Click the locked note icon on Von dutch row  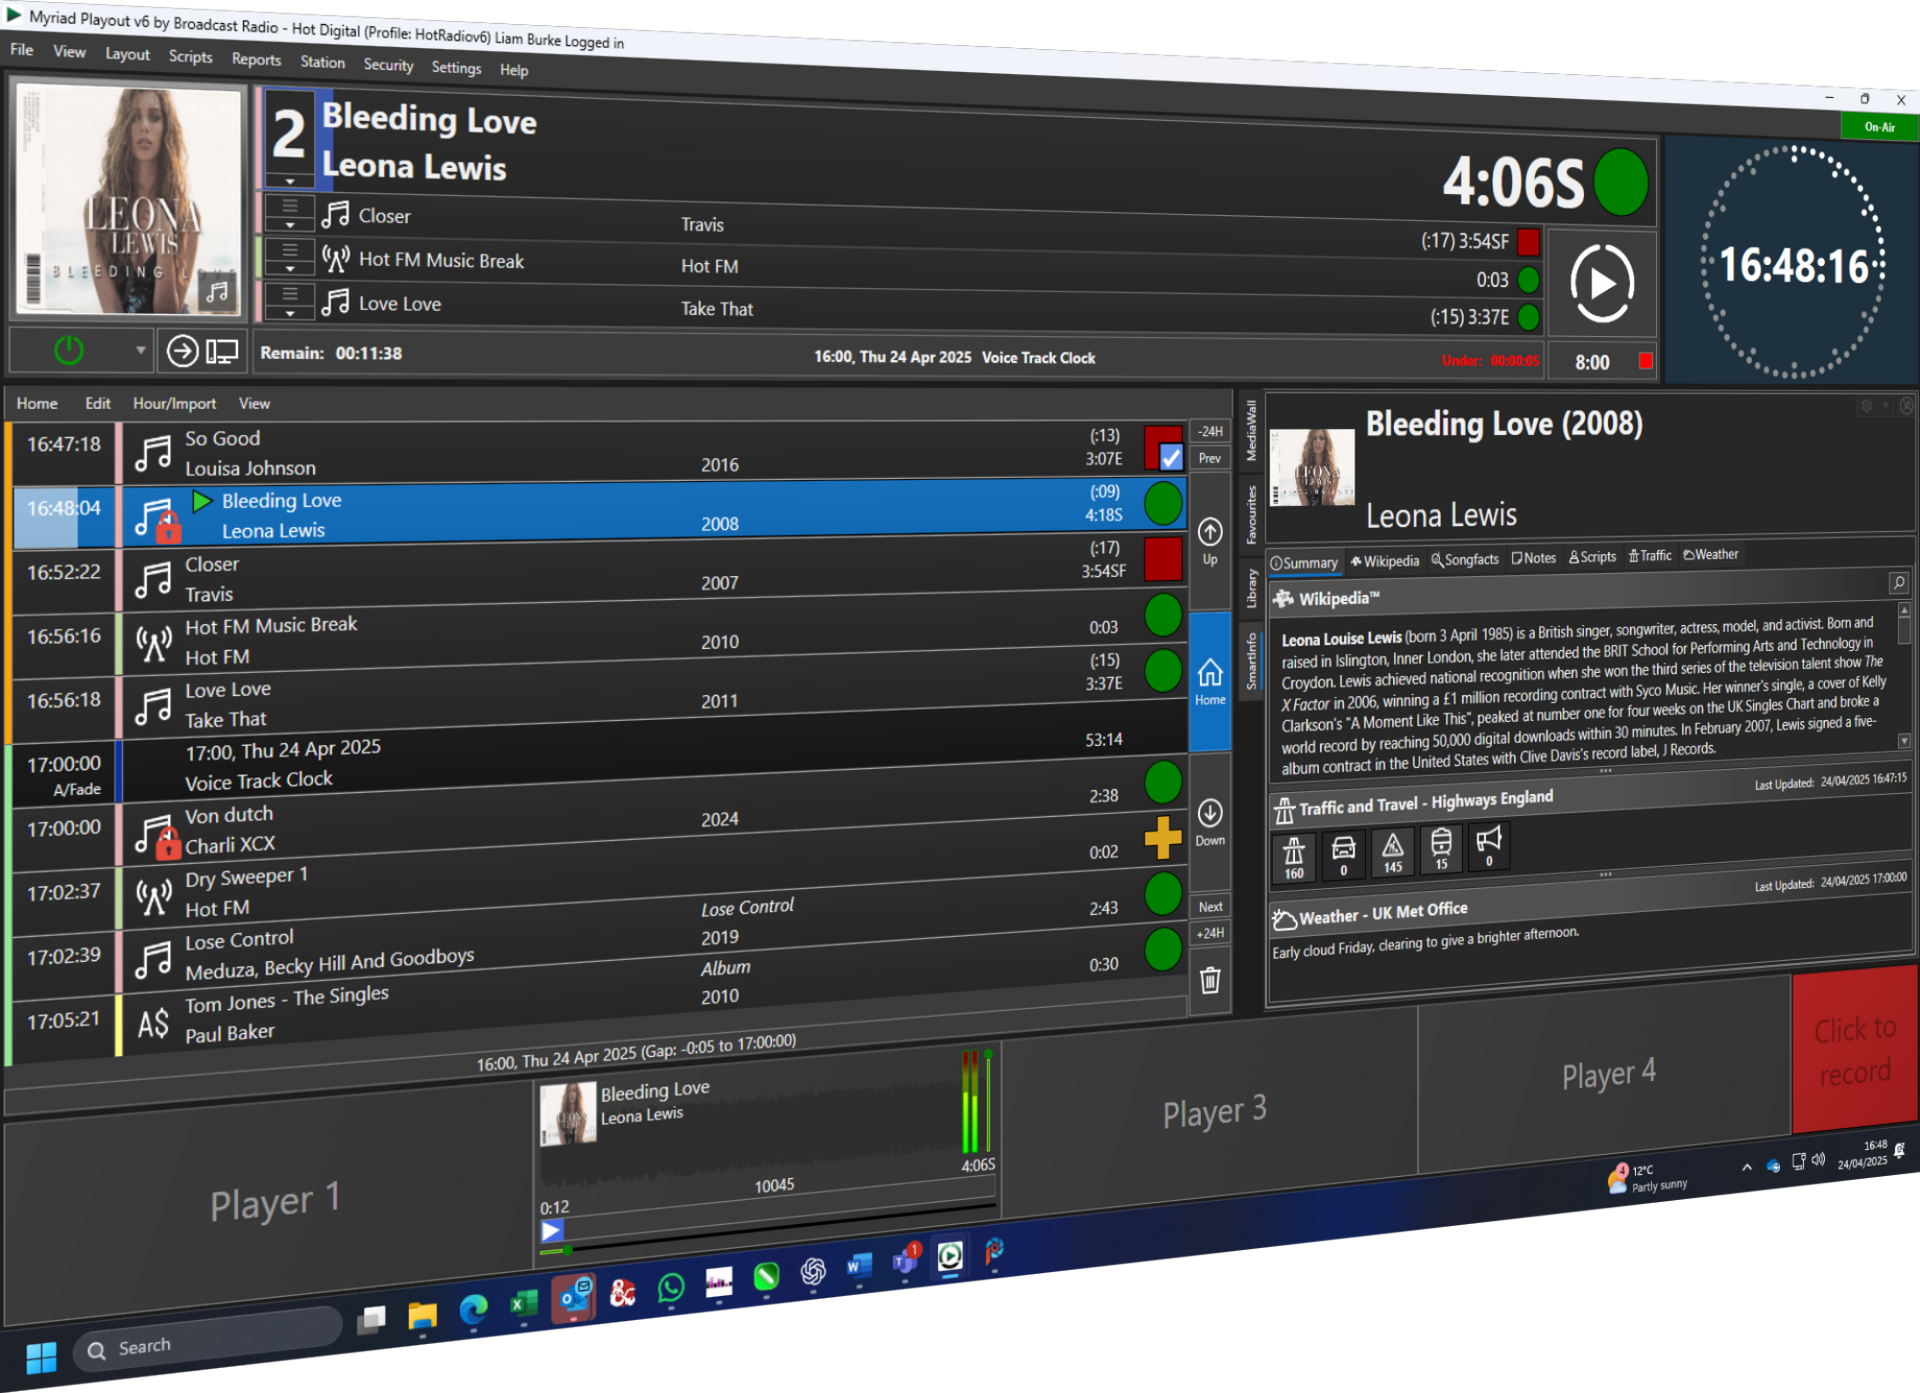(x=156, y=836)
